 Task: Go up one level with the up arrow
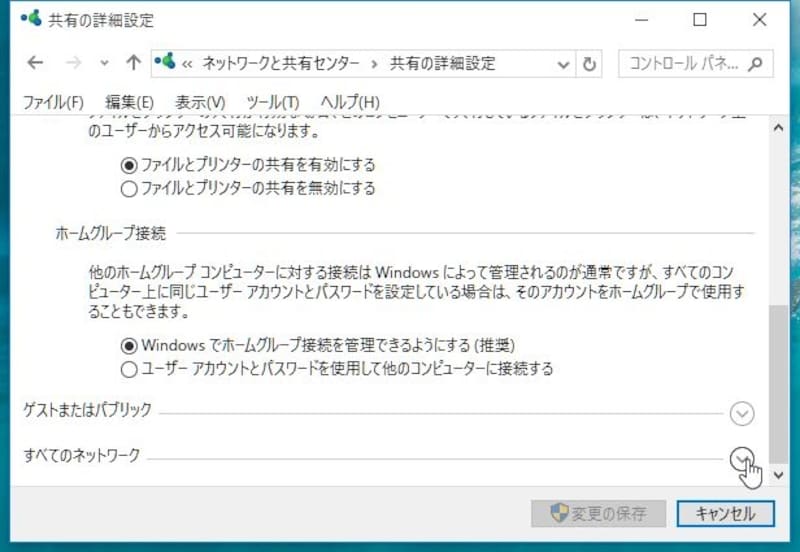click(134, 63)
